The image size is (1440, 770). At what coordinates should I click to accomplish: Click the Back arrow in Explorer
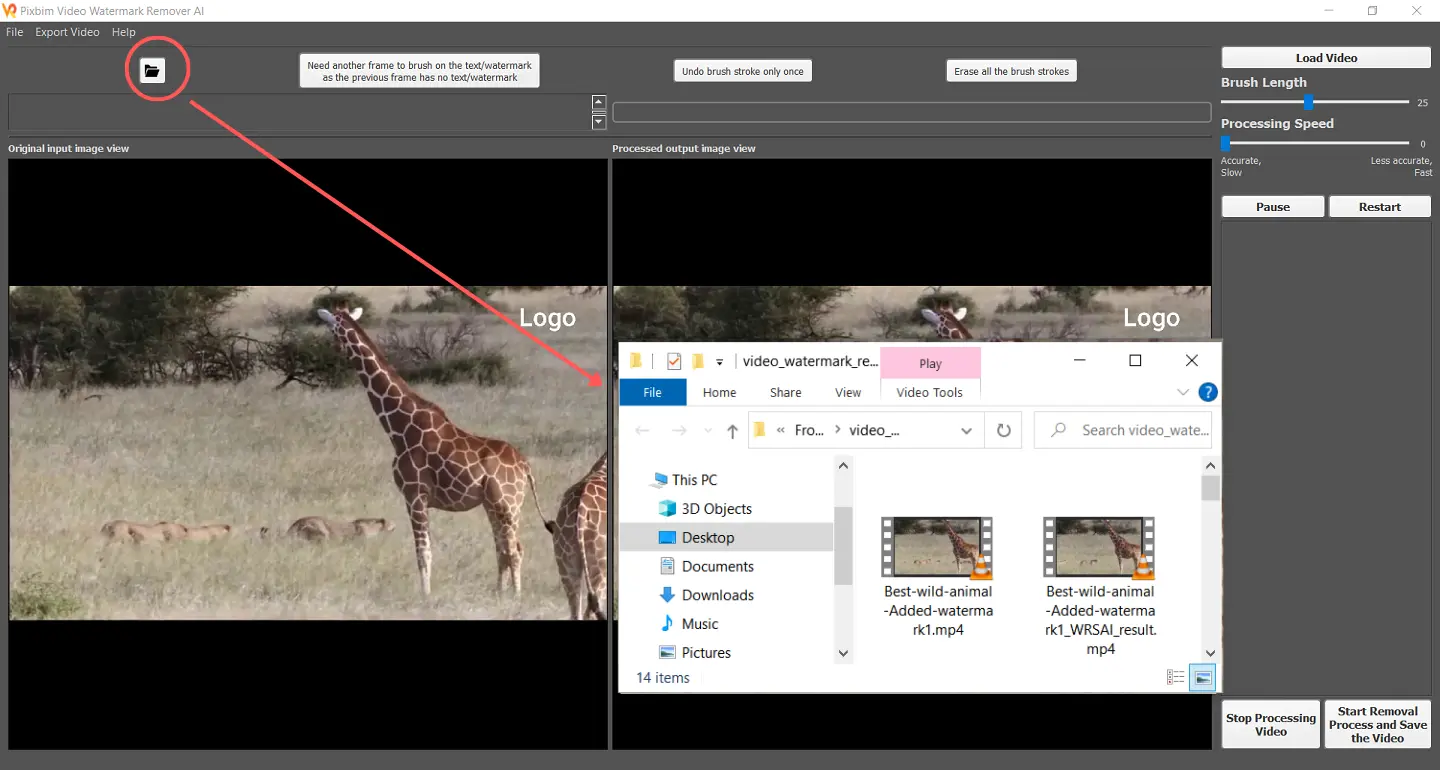(x=642, y=430)
